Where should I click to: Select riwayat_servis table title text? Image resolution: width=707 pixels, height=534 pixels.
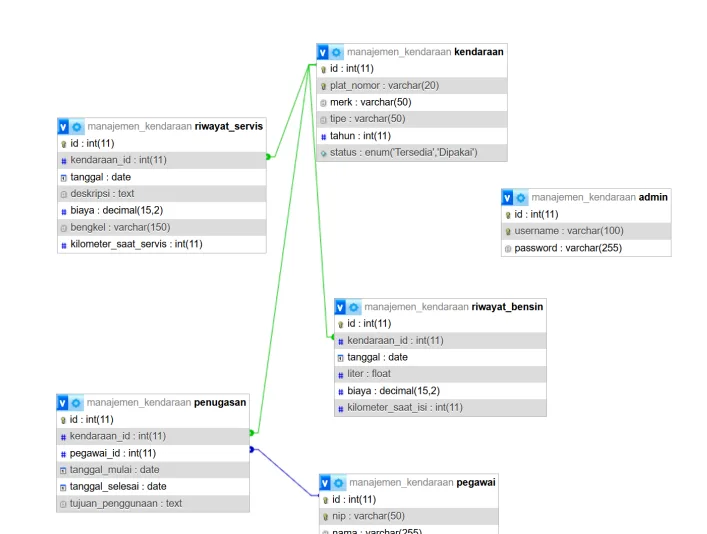229,126
